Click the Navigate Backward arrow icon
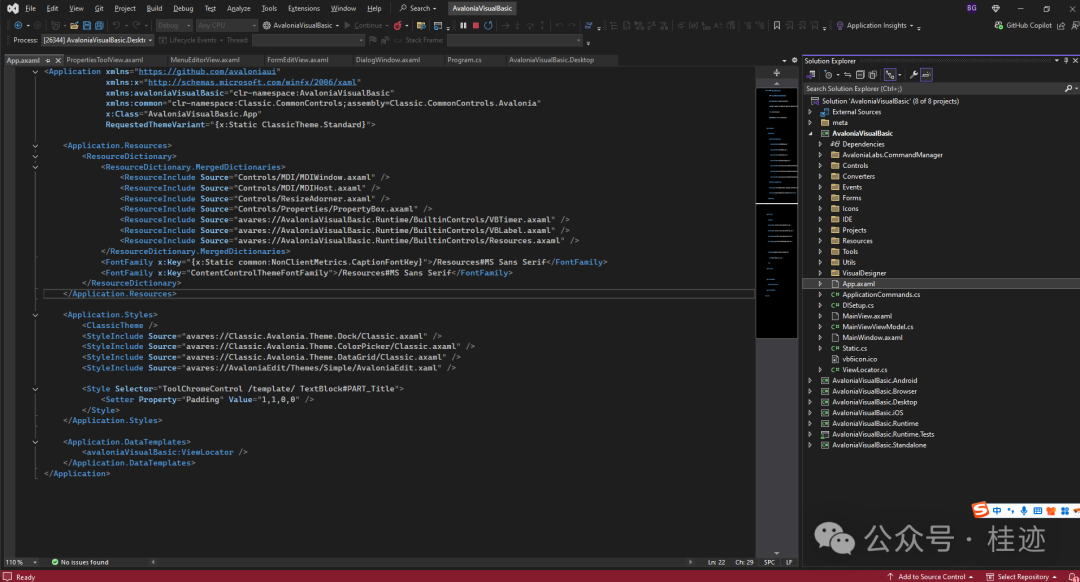1080x582 pixels. (x=18, y=25)
